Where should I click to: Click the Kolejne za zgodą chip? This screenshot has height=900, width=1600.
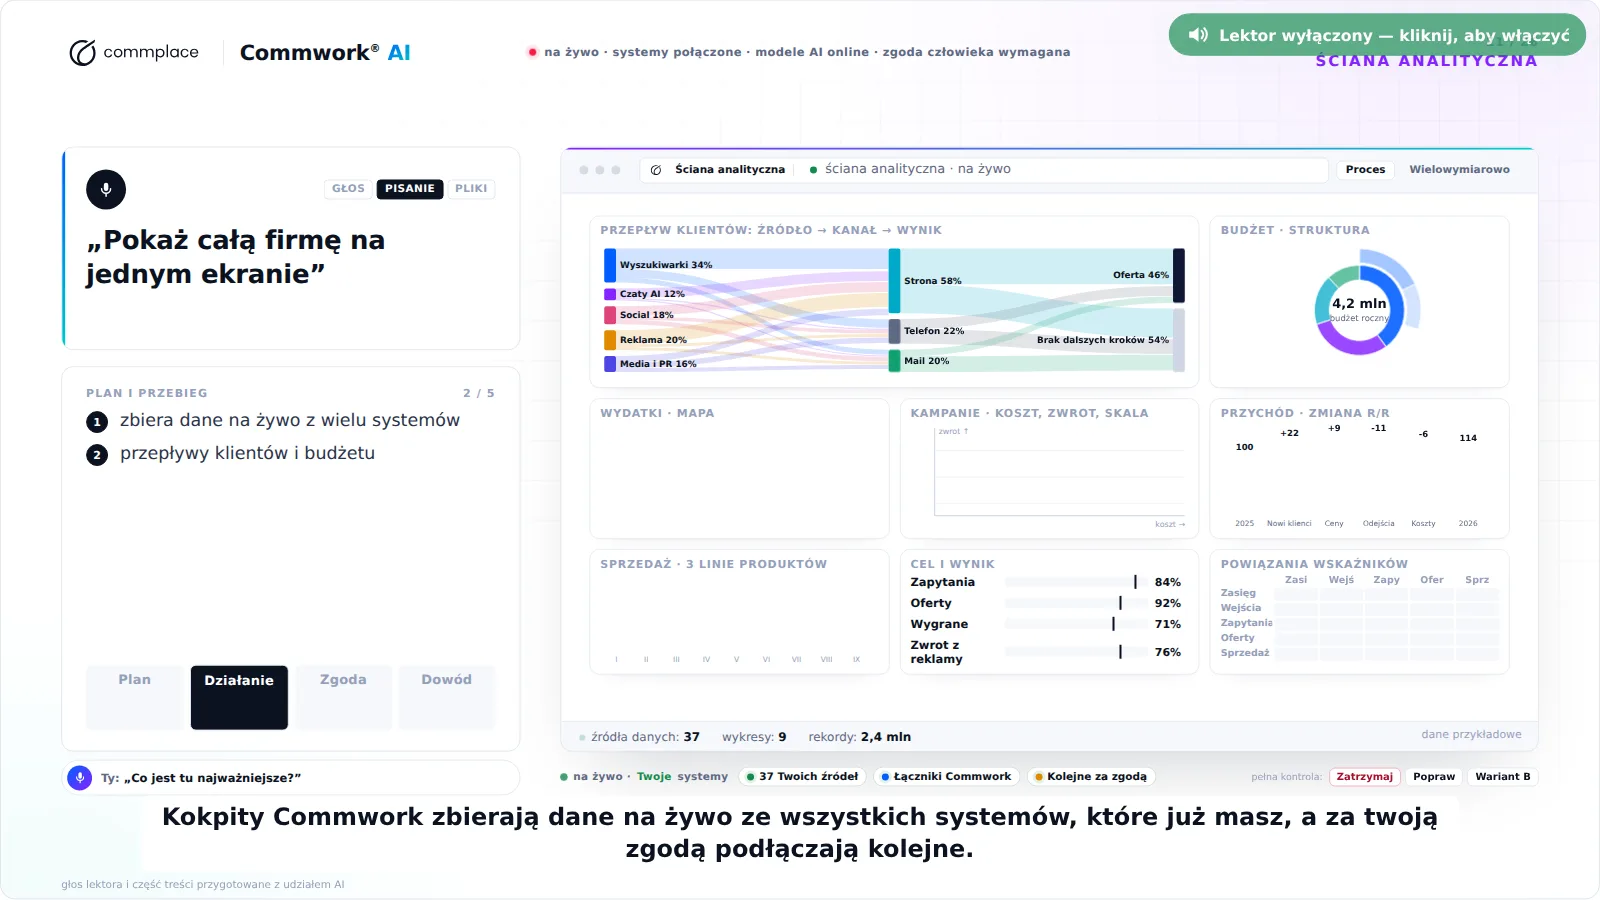tap(1091, 777)
